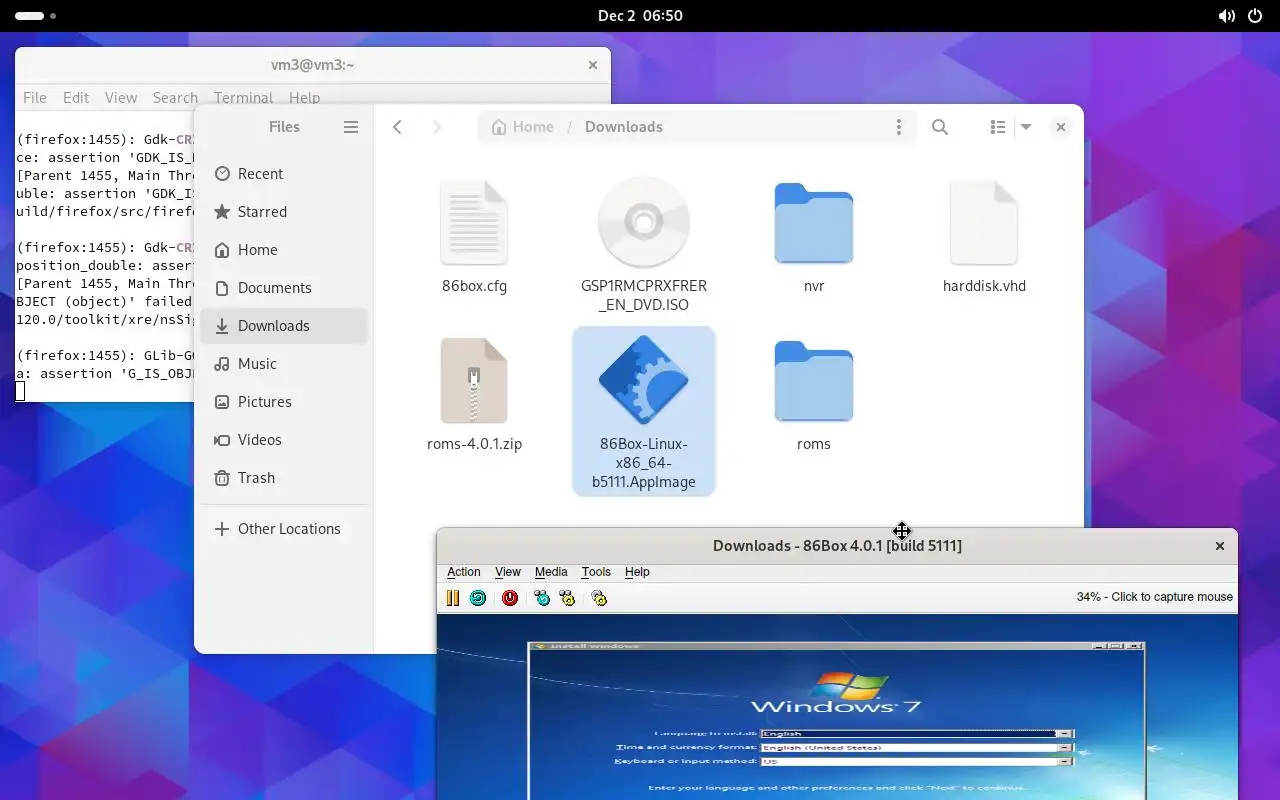
Task: Go forward in the Files window
Action: pyautogui.click(x=436, y=127)
